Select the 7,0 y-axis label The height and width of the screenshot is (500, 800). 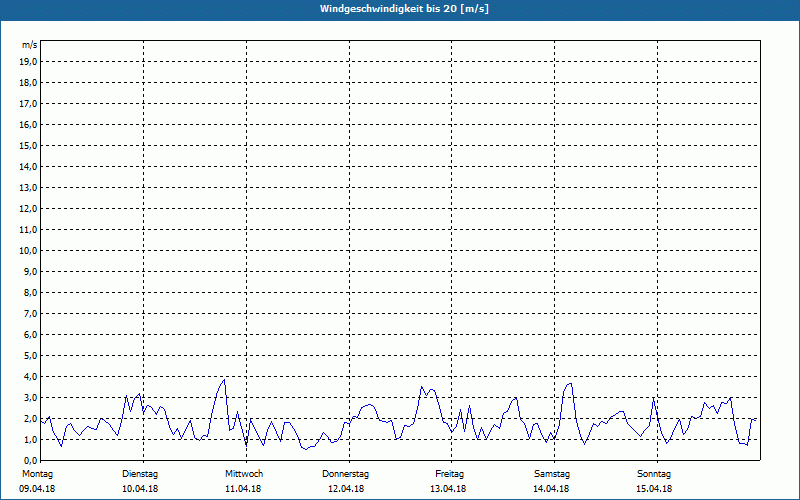tap(30, 313)
